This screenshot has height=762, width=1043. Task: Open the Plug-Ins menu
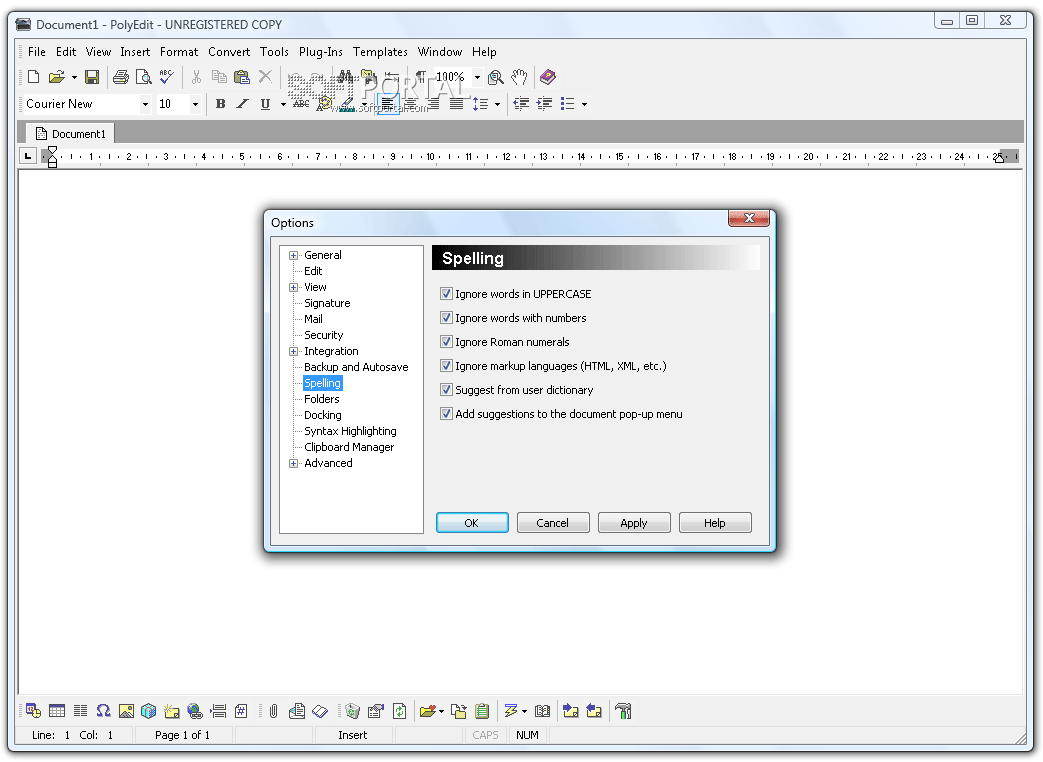(x=320, y=52)
